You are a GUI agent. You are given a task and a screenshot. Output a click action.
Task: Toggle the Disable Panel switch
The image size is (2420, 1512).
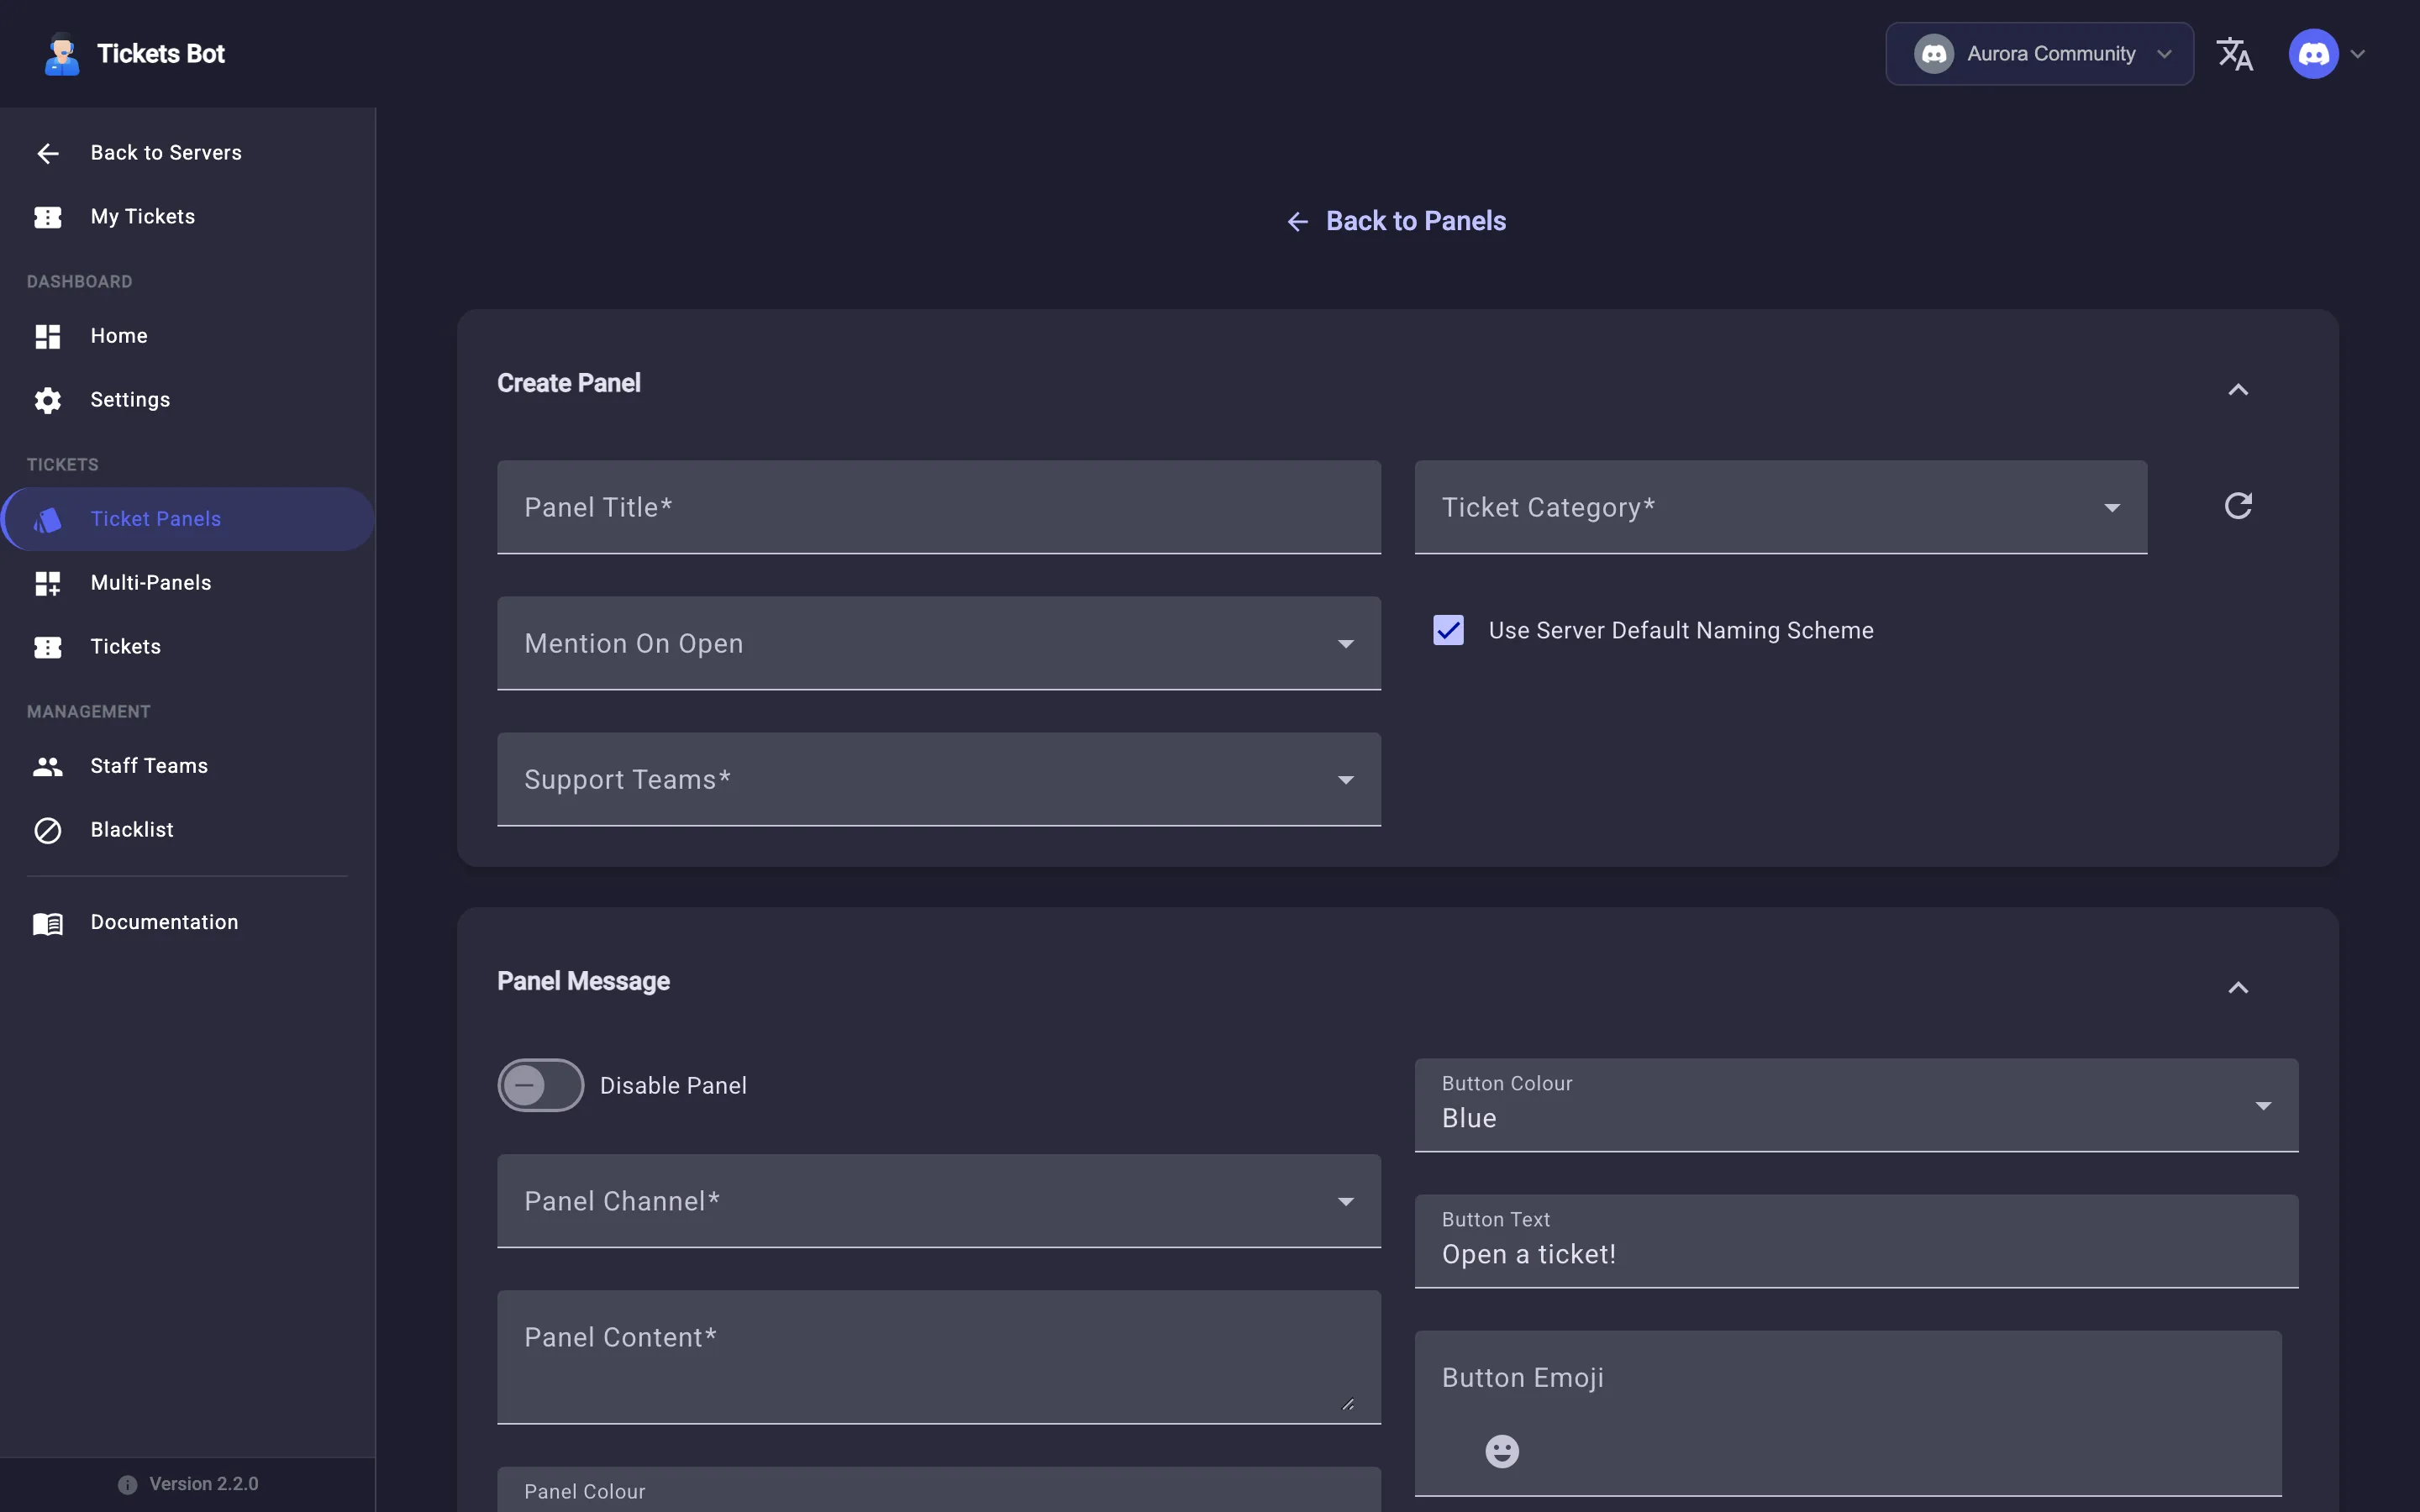coord(541,1085)
